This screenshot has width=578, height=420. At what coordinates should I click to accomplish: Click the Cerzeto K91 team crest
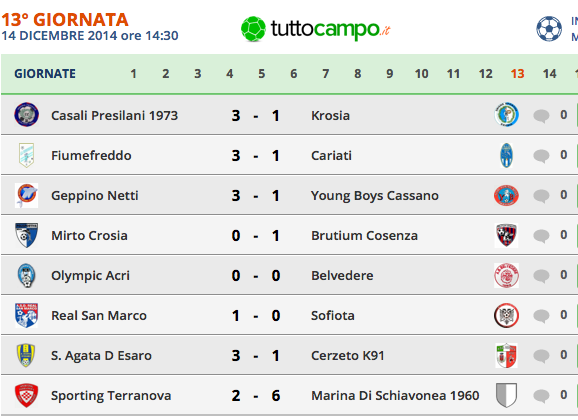click(506, 355)
